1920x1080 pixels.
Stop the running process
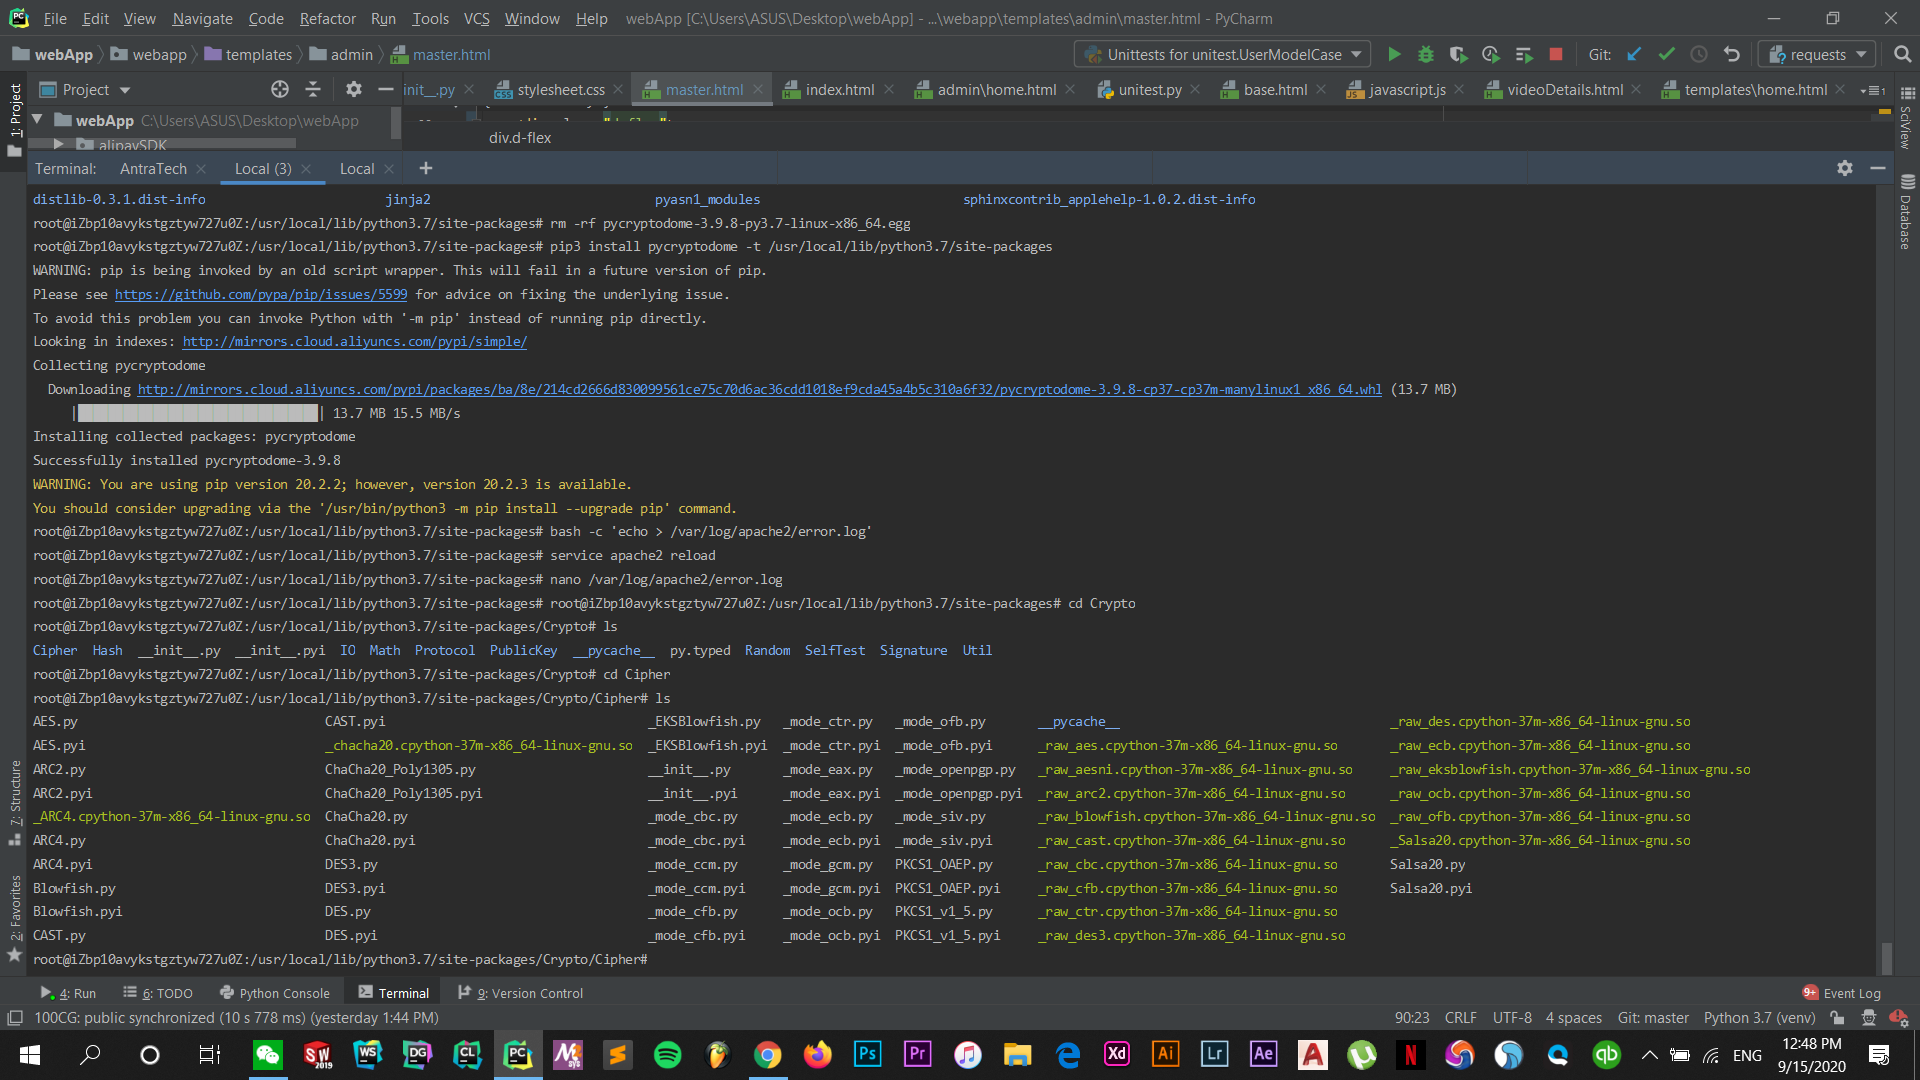coord(1556,54)
